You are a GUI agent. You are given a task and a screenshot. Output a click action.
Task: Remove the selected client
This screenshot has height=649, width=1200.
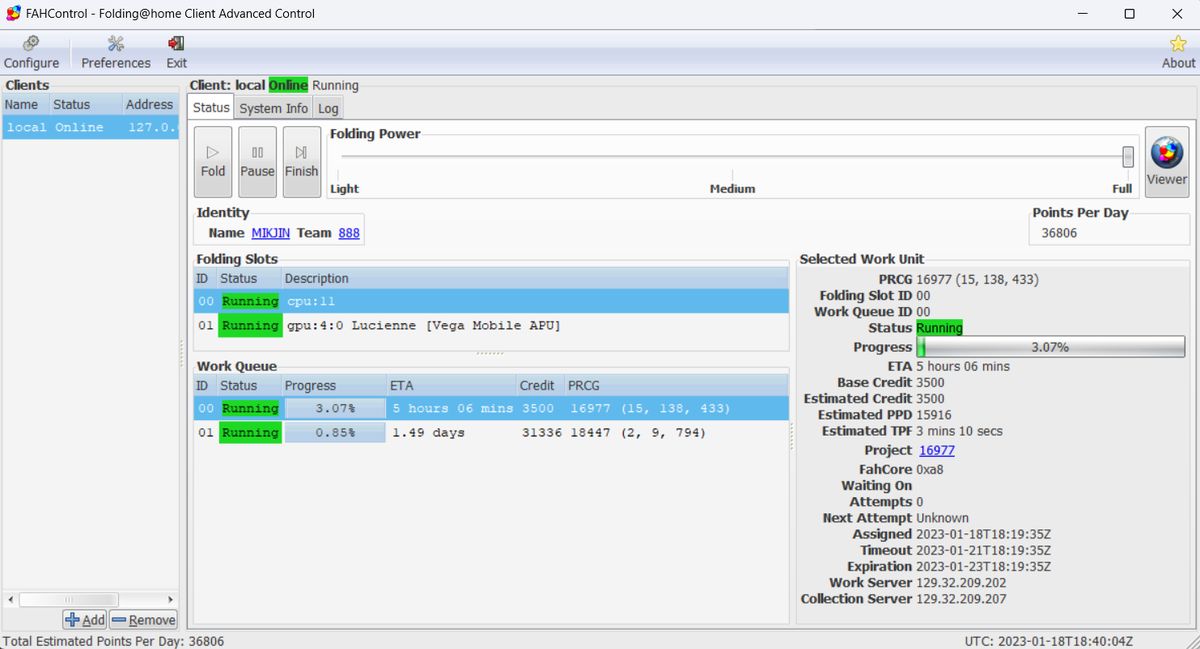coord(143,620)
